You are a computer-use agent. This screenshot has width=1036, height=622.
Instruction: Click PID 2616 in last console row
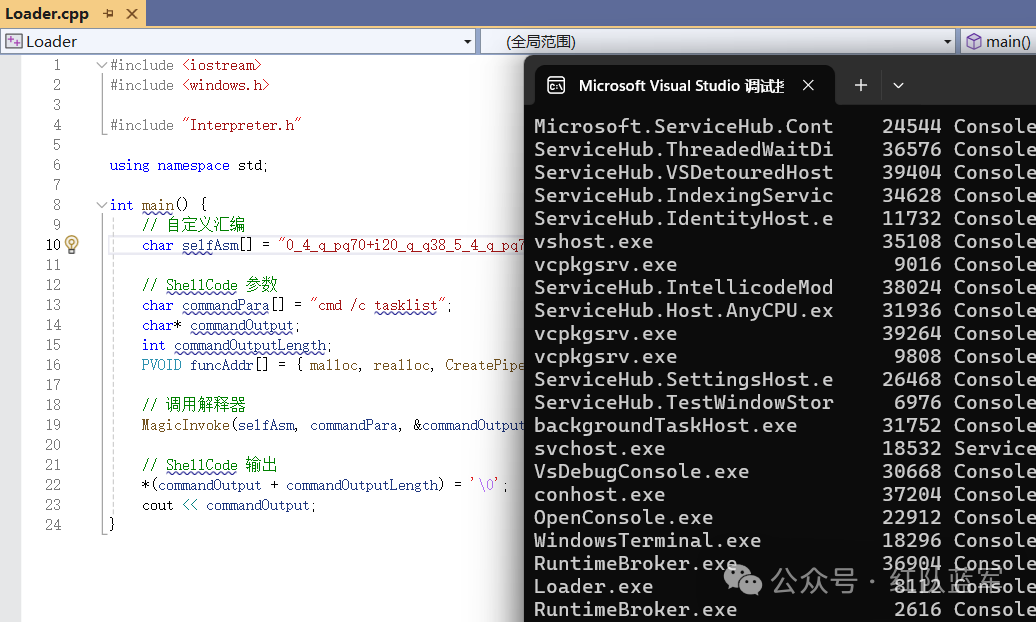(x=918, y=609)
